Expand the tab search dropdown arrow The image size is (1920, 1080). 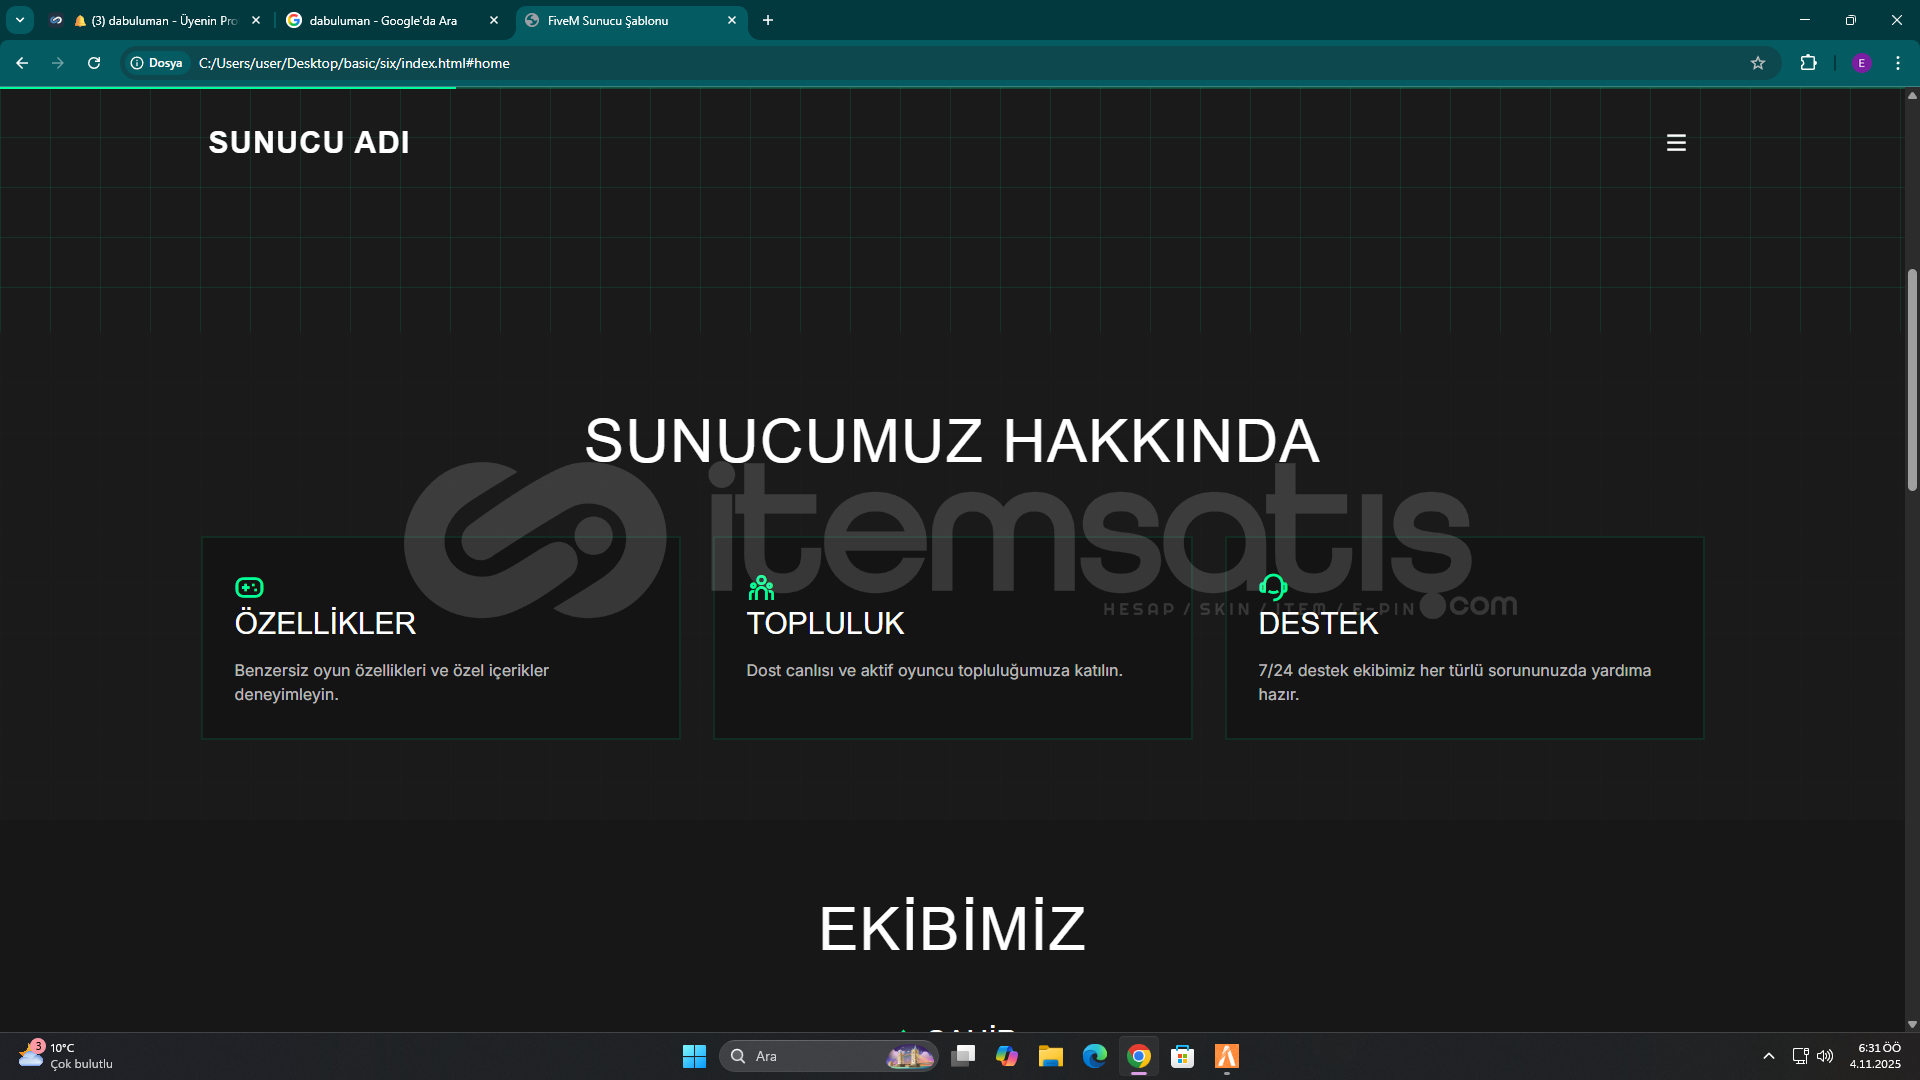click(20, 20)
